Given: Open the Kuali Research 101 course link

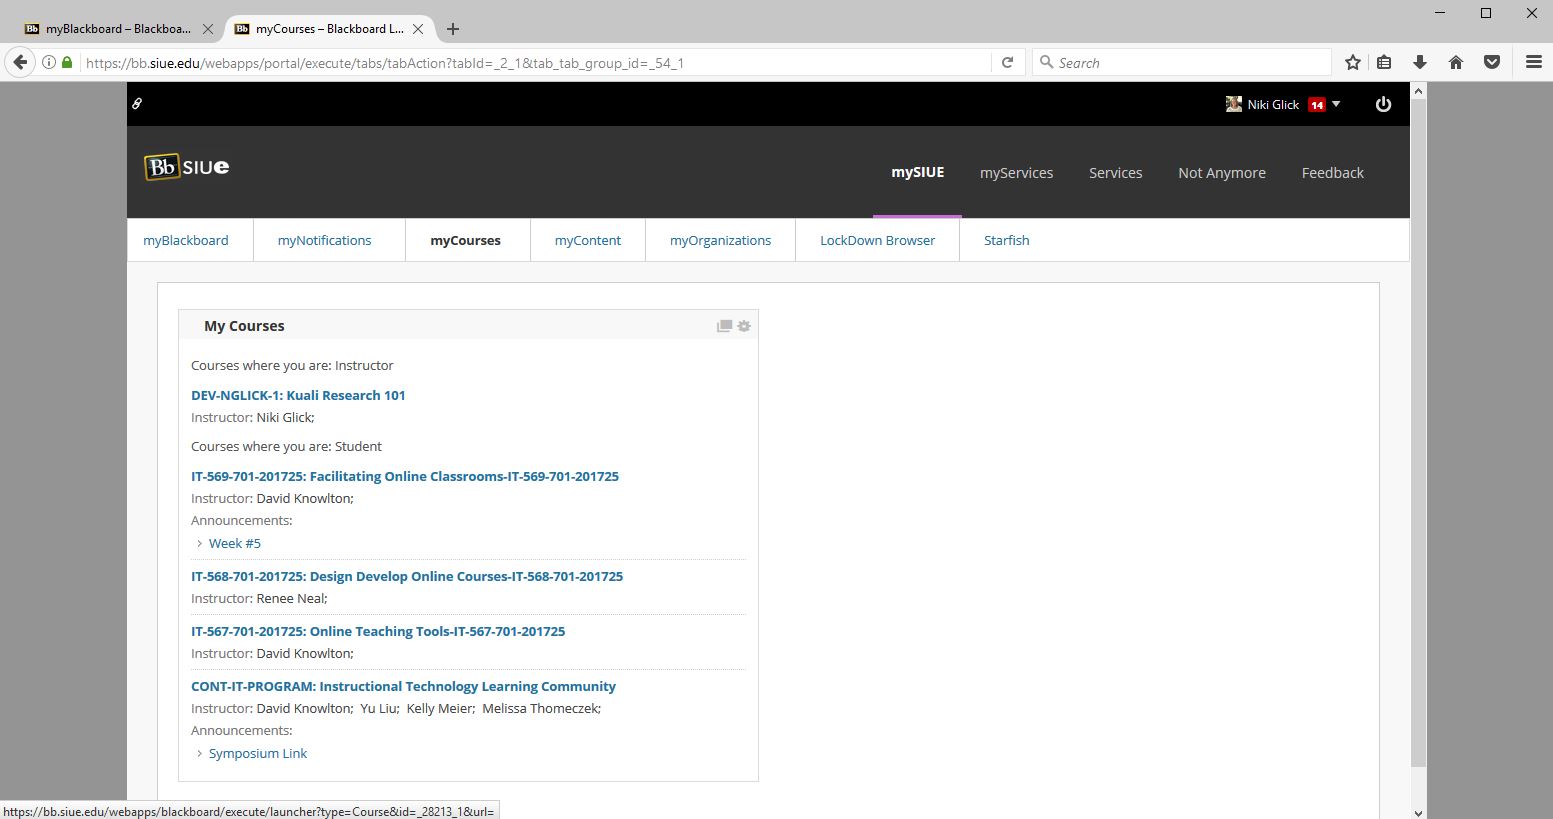Looking at the screenshot, I should pos(298,395).
